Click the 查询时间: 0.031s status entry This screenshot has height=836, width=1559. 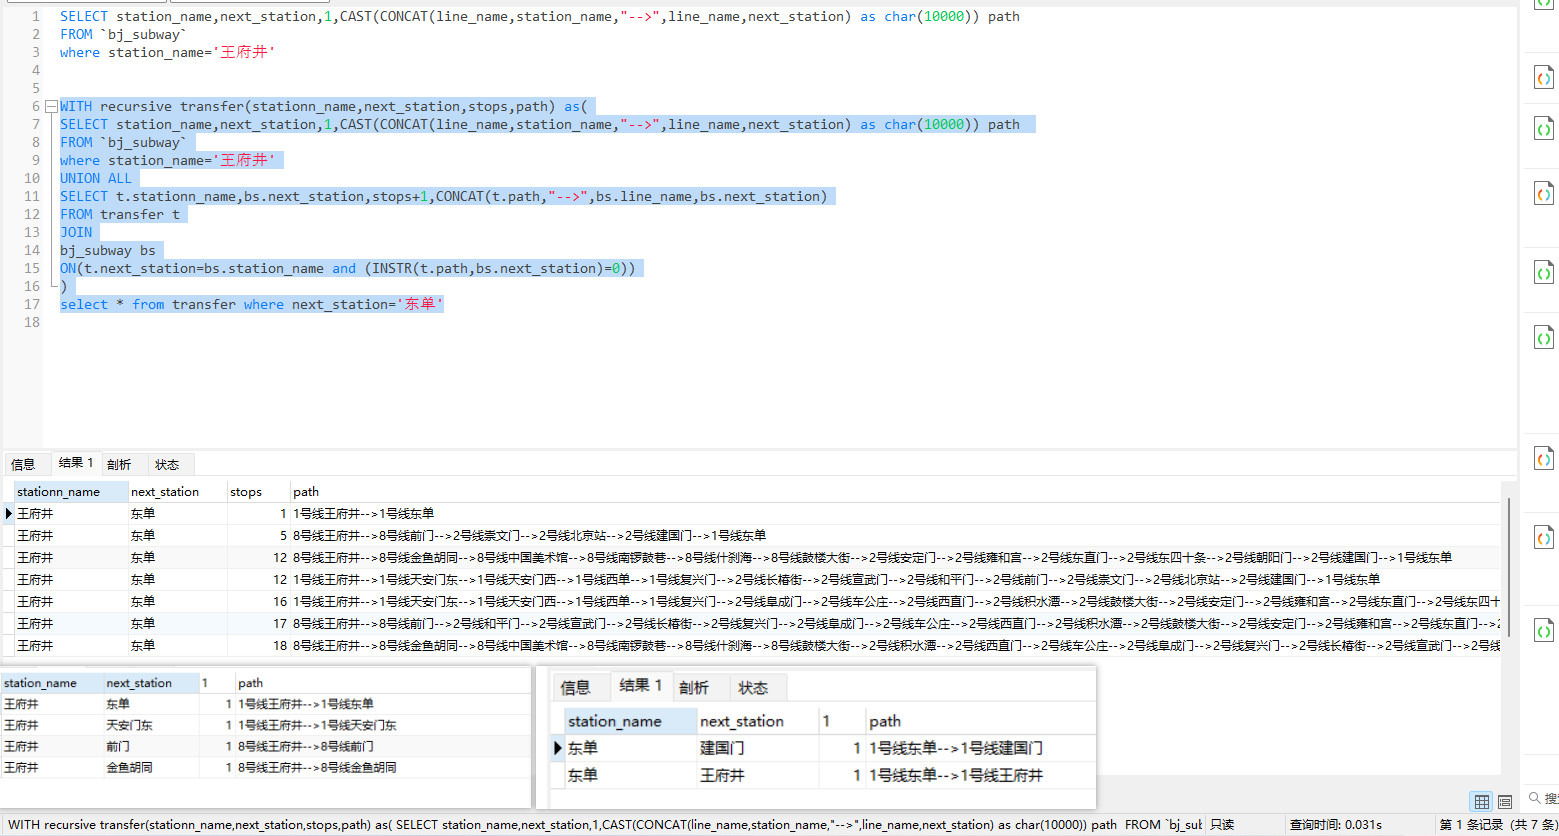[1335, 825]
